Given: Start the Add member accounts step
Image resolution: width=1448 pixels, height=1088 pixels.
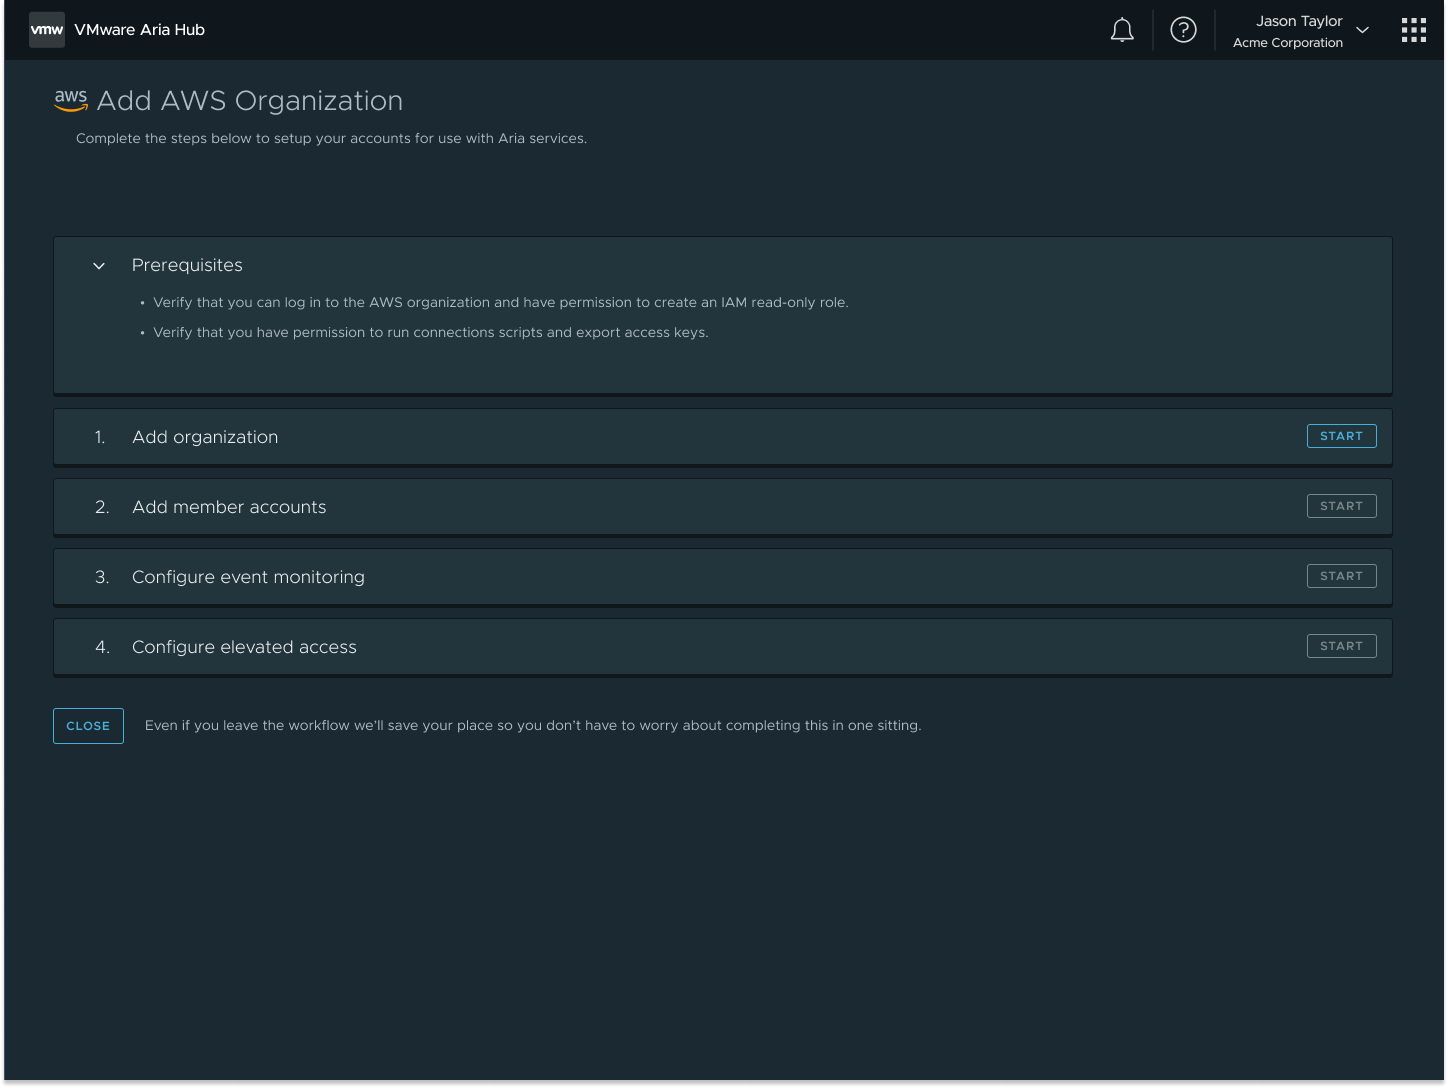Looking at the screenshot, I should pos(1341,506).
